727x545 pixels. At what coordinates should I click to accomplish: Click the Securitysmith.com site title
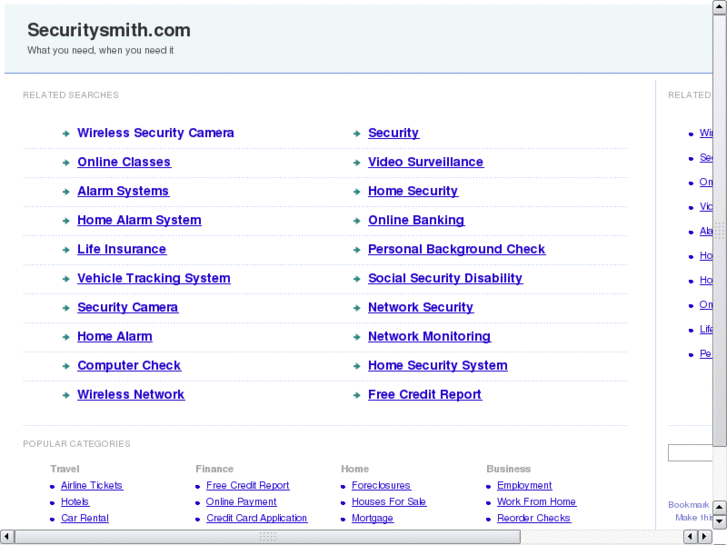108,30
